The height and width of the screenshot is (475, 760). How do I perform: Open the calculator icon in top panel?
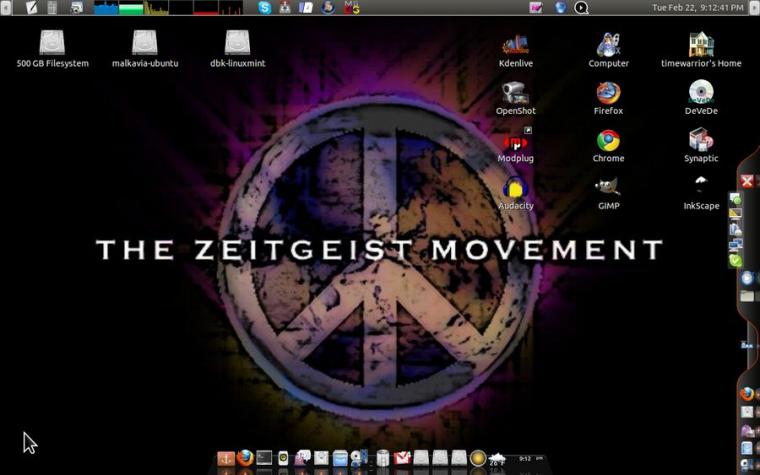click(52, 7)
